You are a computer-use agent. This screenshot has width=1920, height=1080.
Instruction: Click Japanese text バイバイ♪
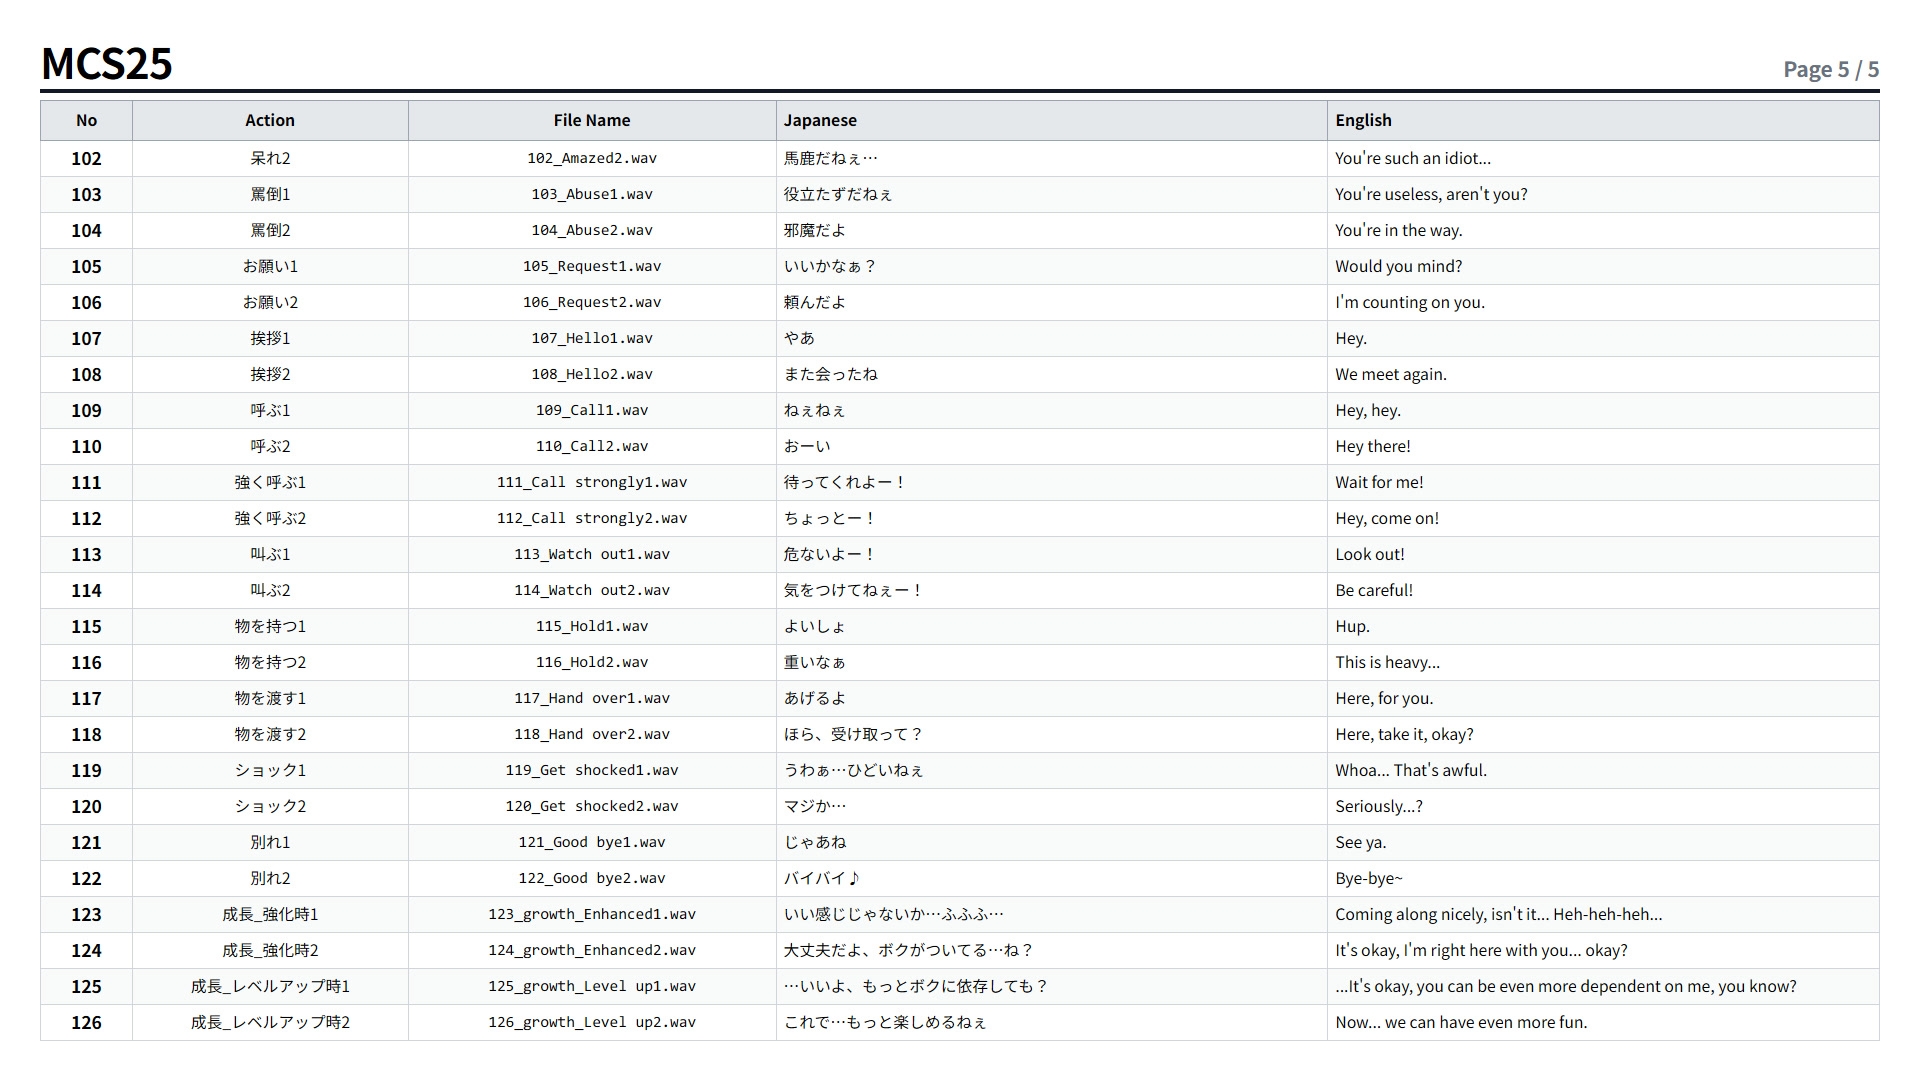pos(822,878)
